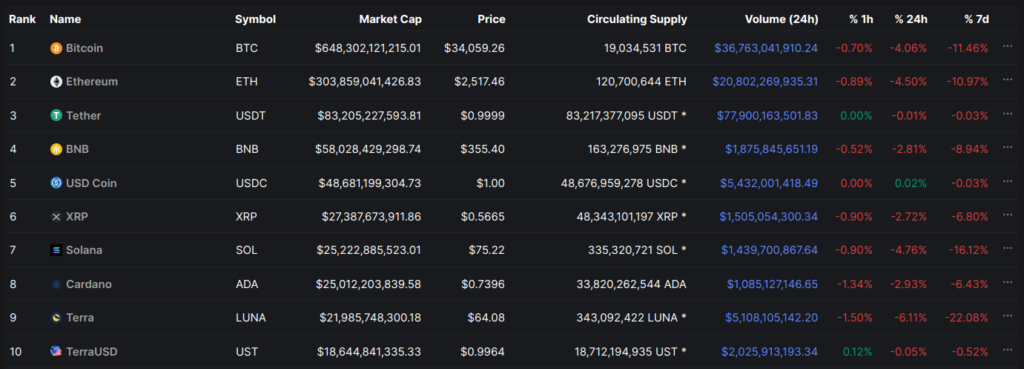This screenshot has height=369, width=1024.
Task: Sort by the Circulating Supply header
Action: tap(637, 20)
